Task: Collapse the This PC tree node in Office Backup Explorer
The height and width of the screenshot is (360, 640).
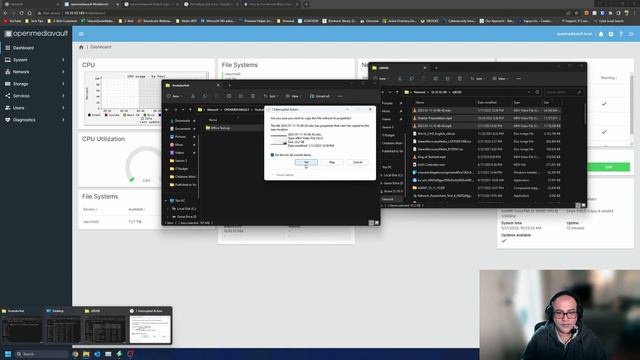Action: [x=166, y=201]
